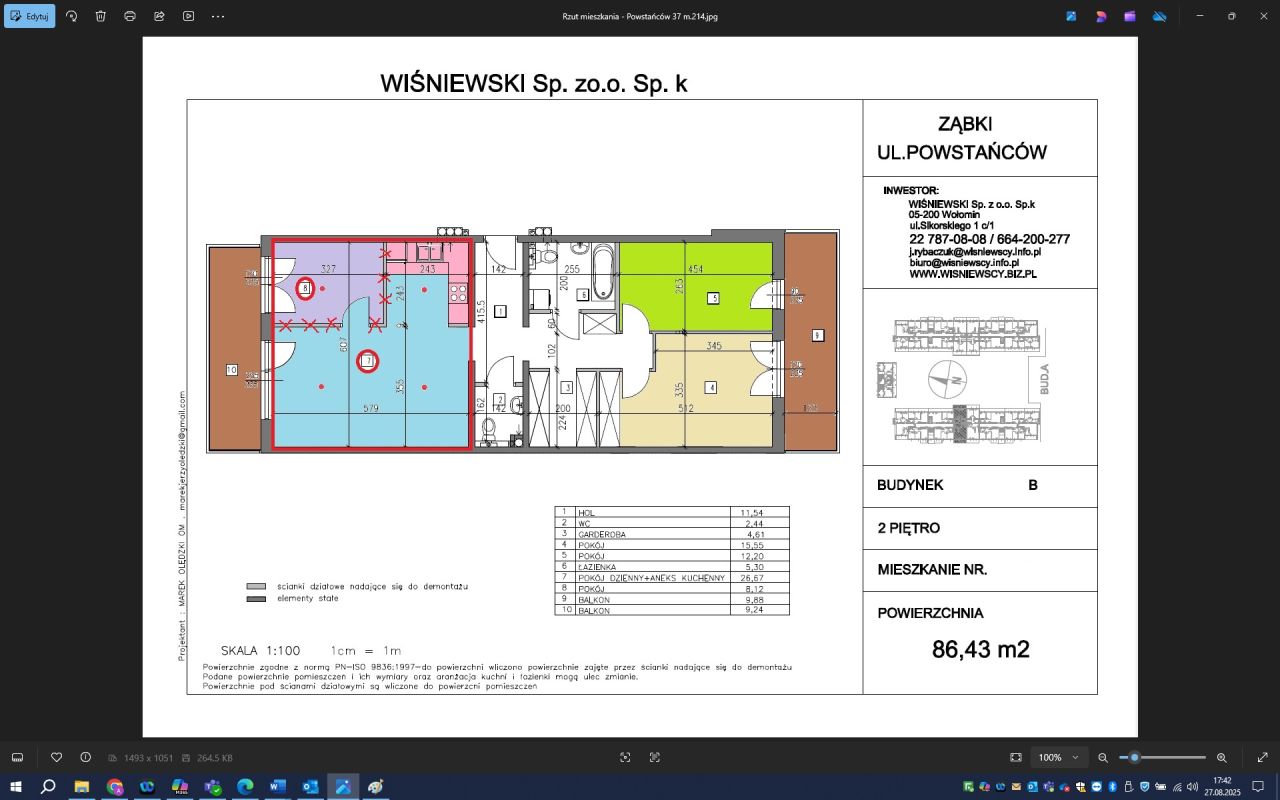1280x800 pixels.
Task: Show file info with the info icon
Action: [x=85, y=757]
